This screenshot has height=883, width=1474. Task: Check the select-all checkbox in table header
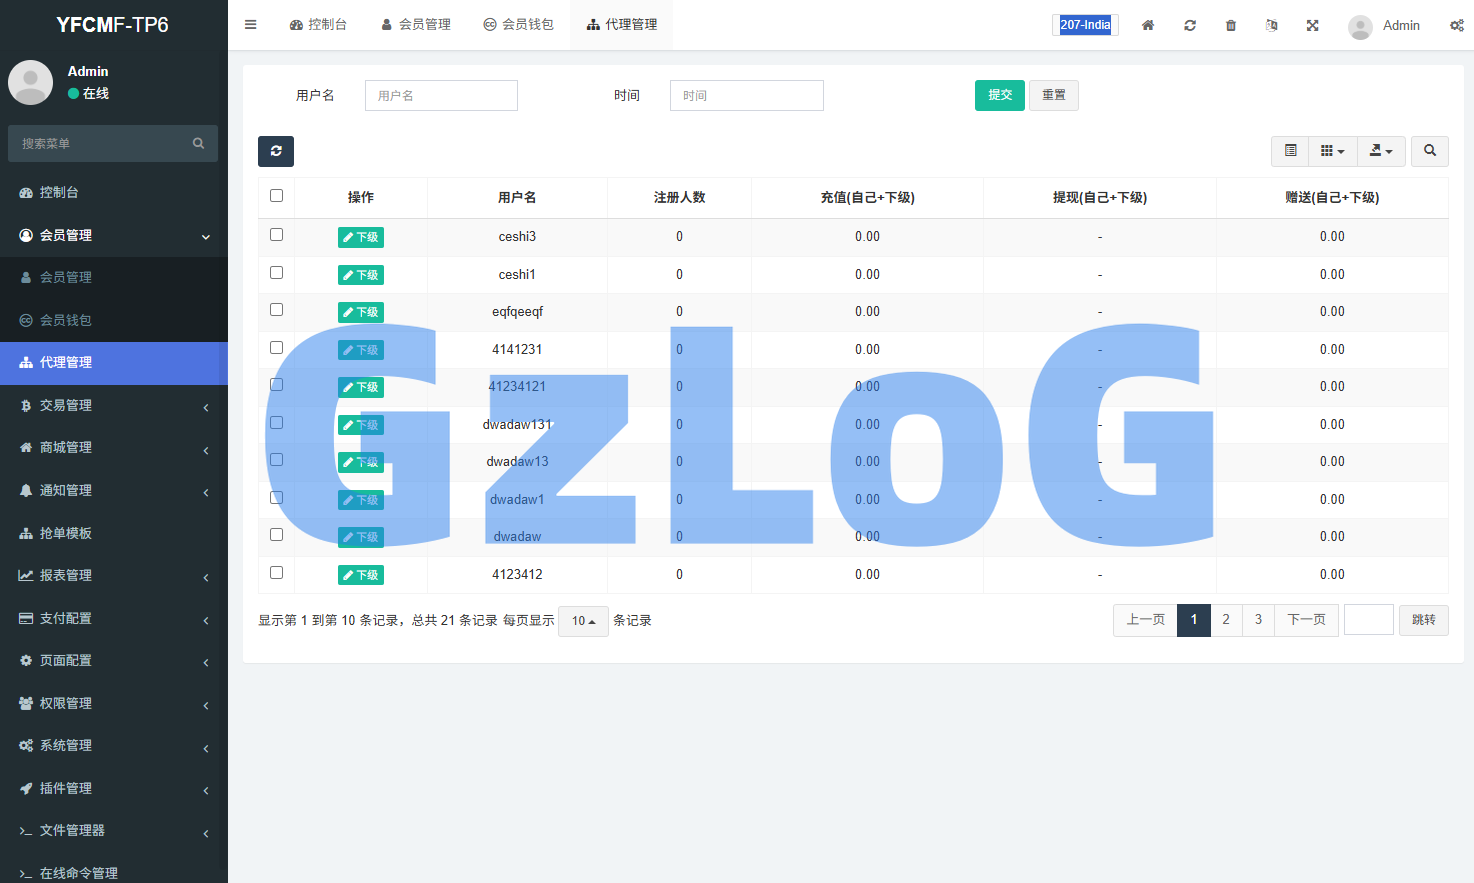[277, 196]
